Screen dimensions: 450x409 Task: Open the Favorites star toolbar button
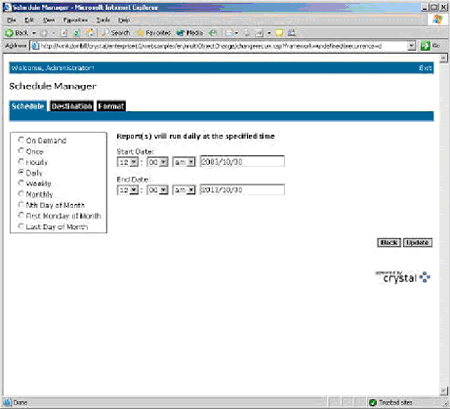click(x=154, y=33)
